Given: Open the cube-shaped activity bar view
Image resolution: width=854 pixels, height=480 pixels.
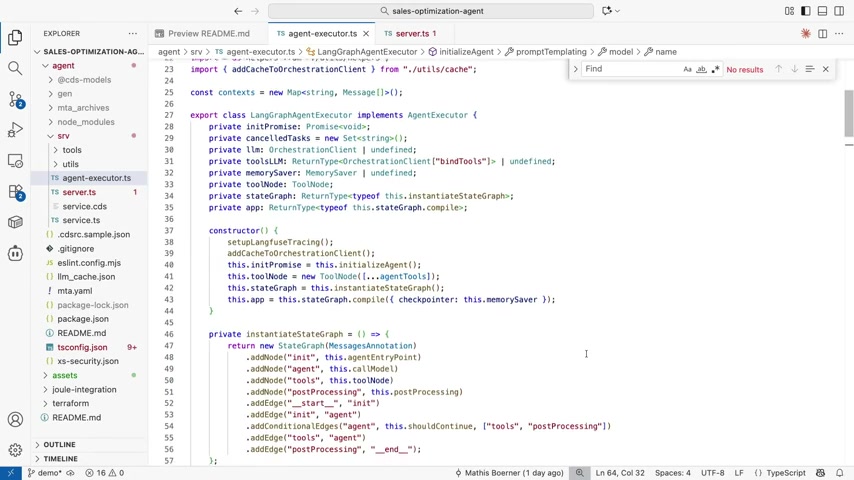Looking at the screenshot, I should (x=15, y=222).
